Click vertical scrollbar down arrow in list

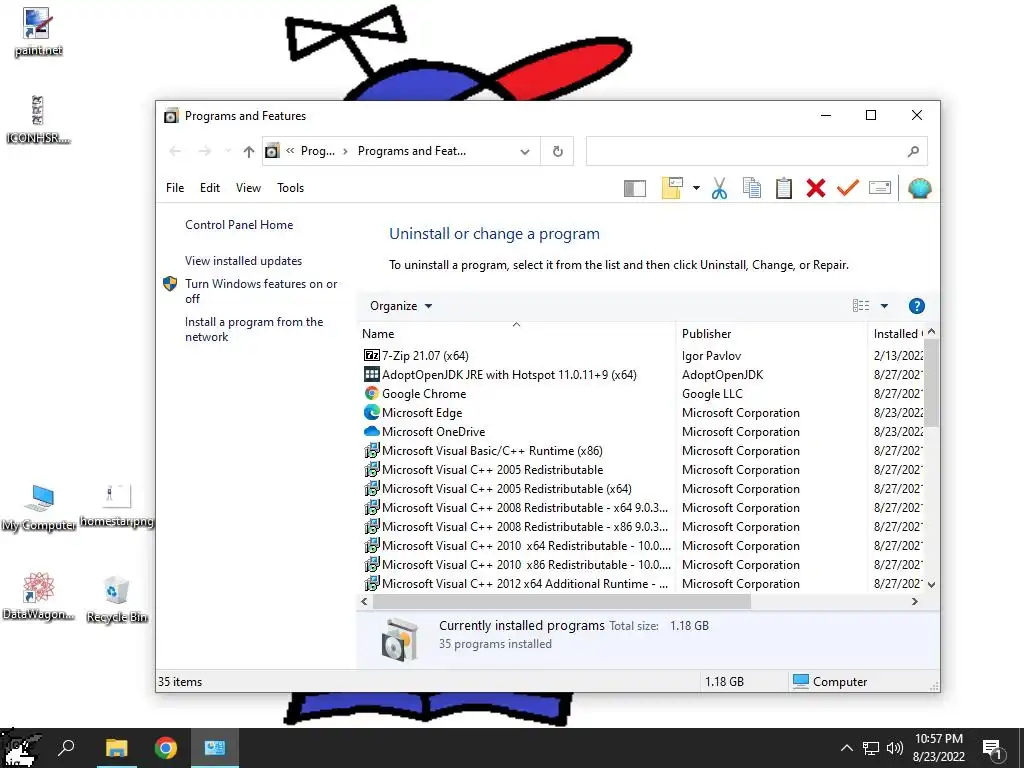(x=932, y=585)
